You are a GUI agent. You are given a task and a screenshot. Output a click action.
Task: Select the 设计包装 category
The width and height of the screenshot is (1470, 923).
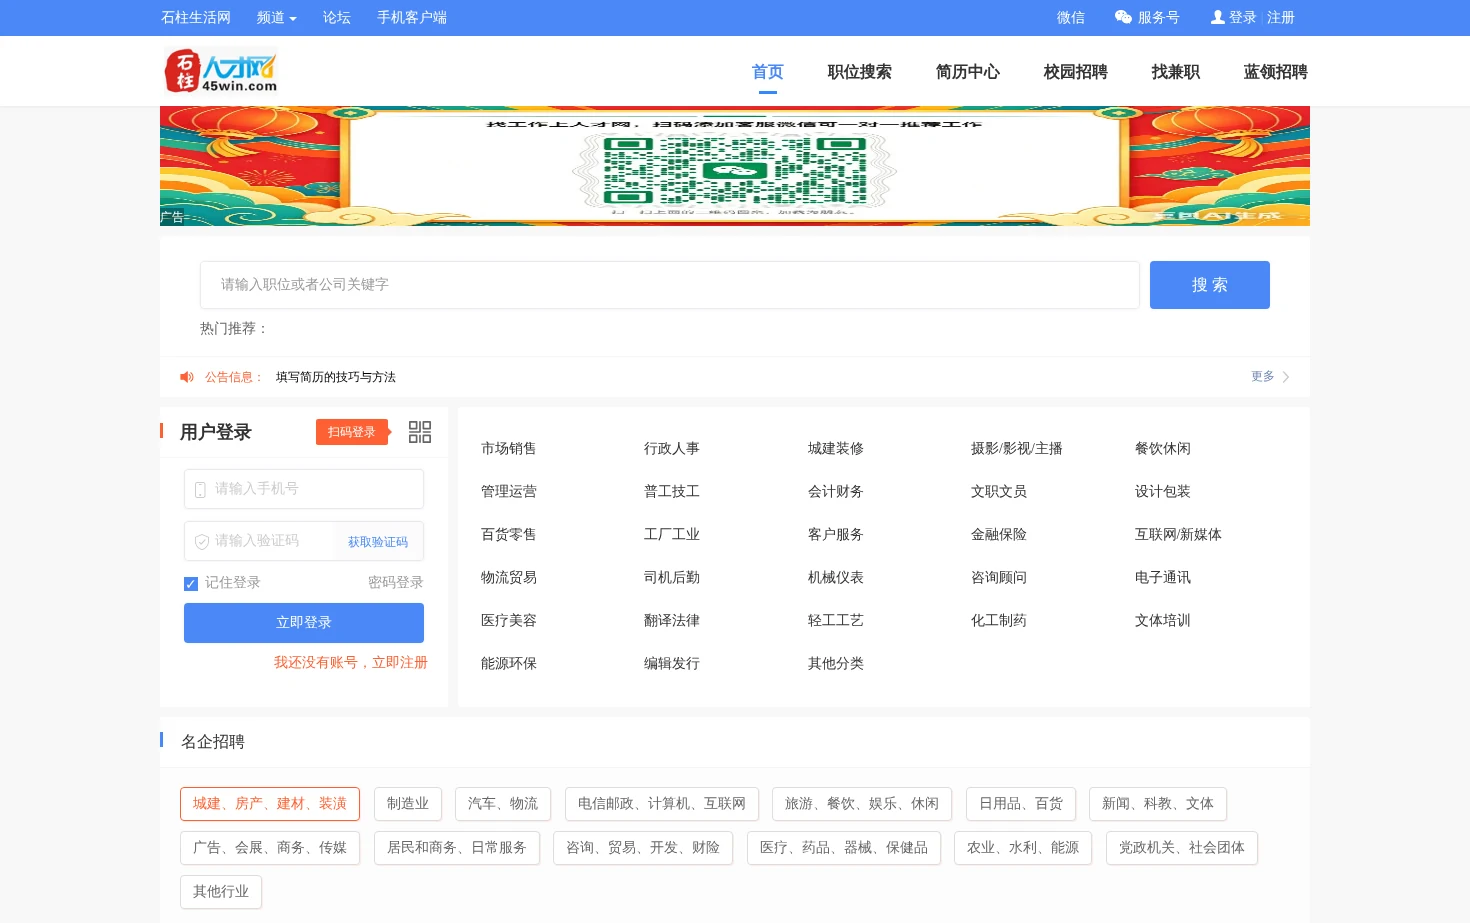1163,491
